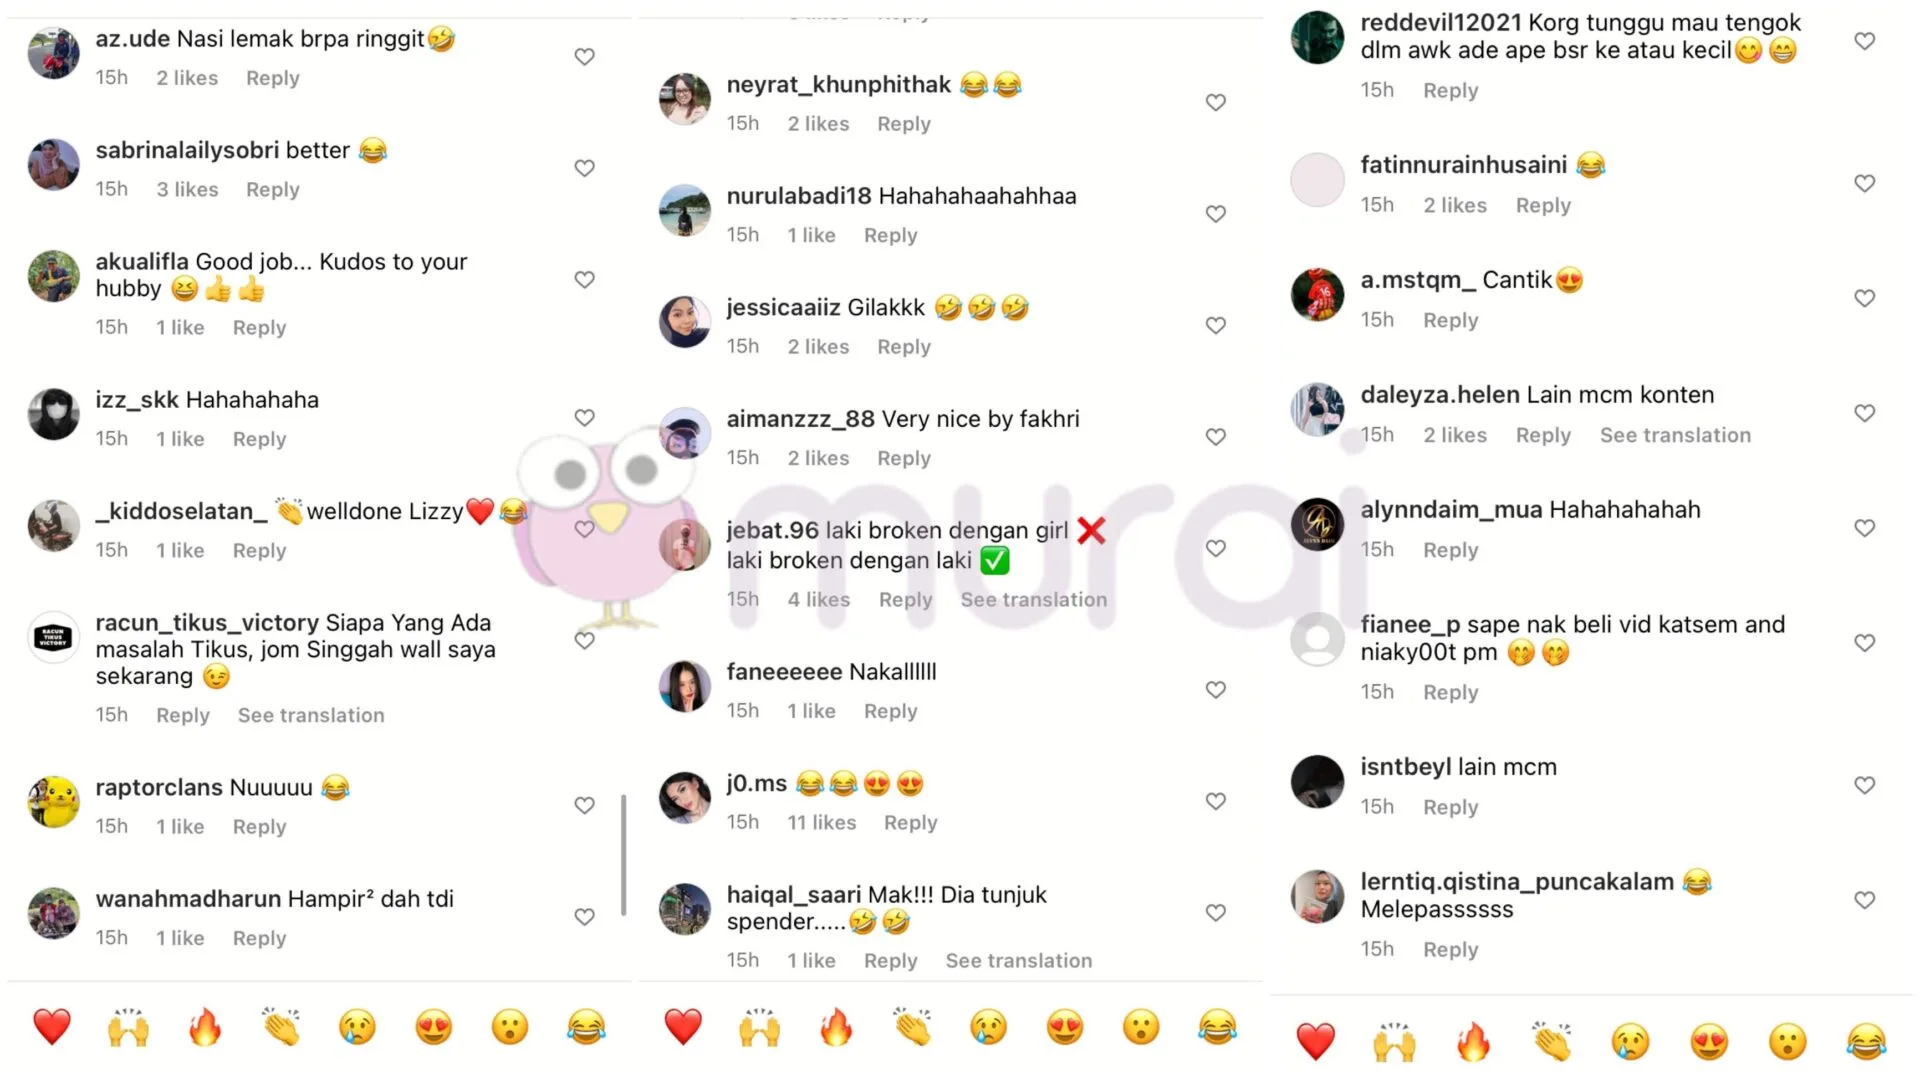
Task: Like jessicaaiiz's Gilakkk comment
Action: (x=1215, y=325)
